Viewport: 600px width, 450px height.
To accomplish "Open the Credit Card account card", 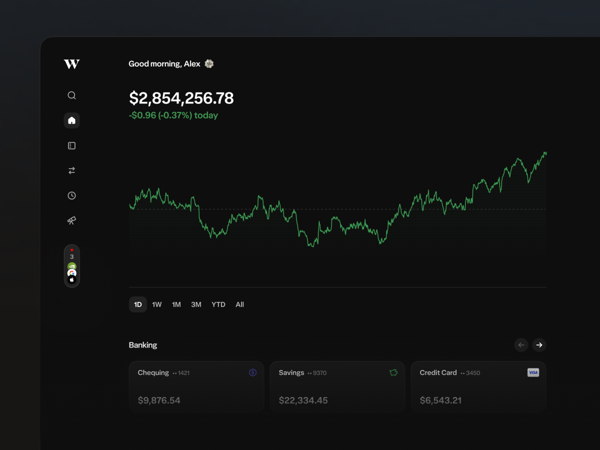I will 478,387.
